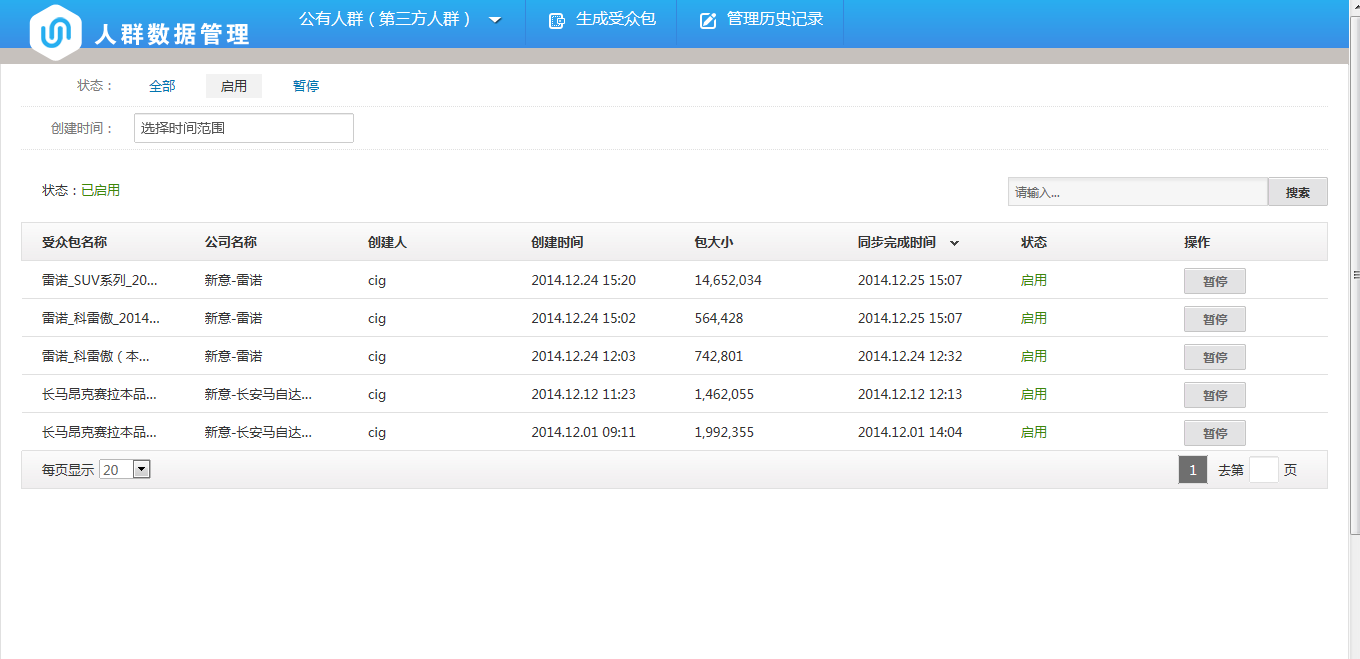Click the 雷诺_科雷傲（本... package name

point(96,356)
